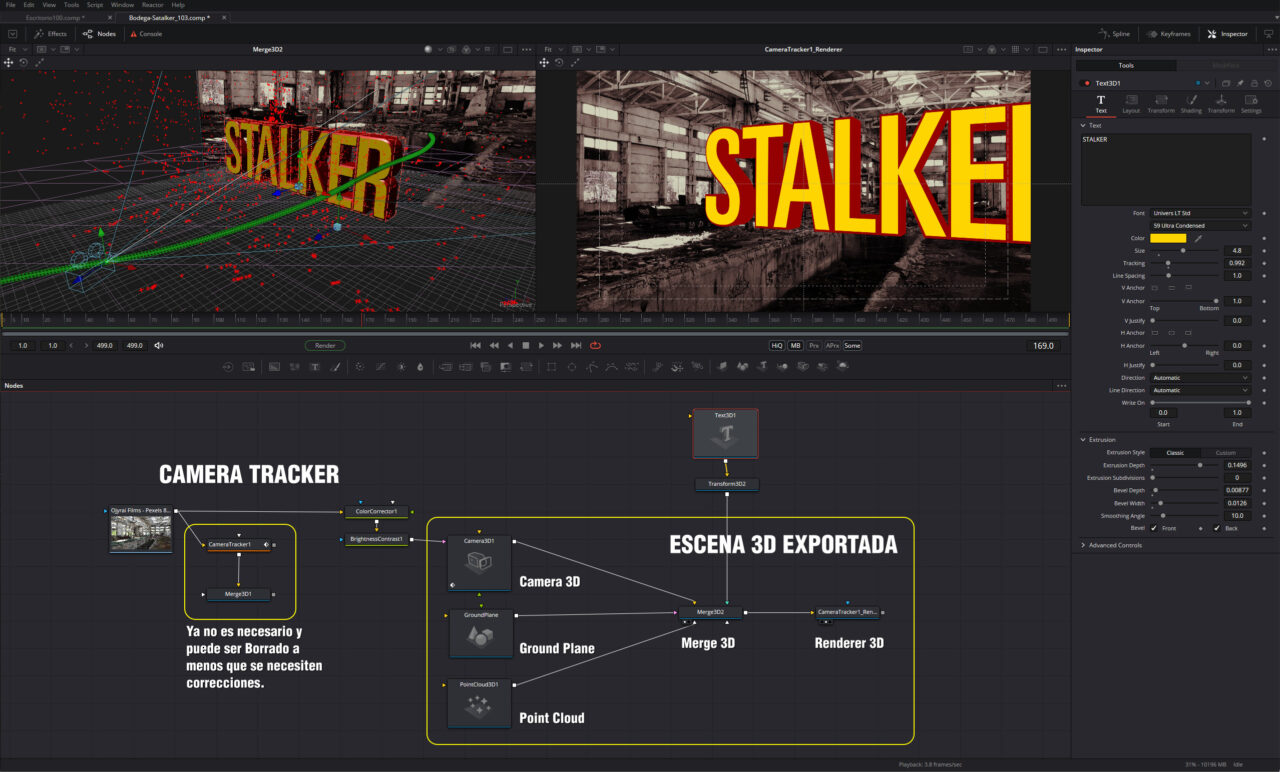The width and height of the screenshot is (1280, 772).
Task: Open the Tools menu
Action: (x=71, y=5)
